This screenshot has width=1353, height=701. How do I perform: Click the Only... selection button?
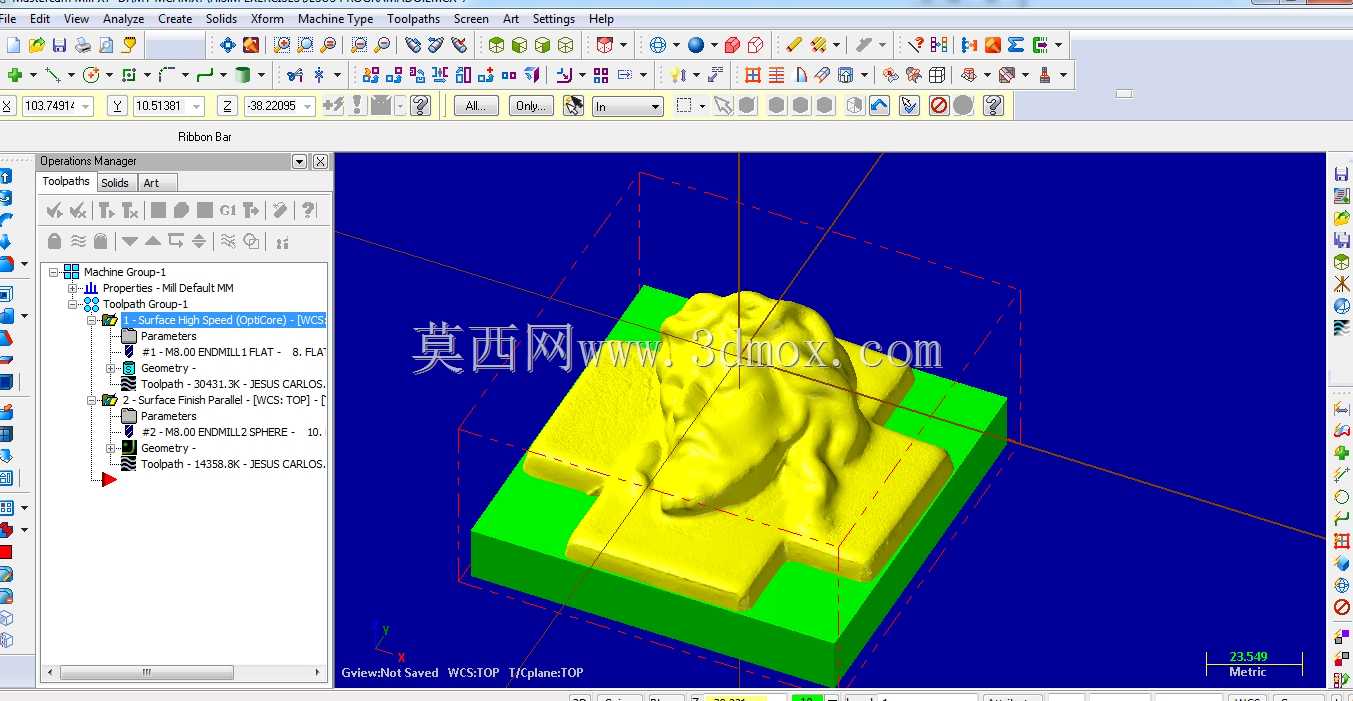[x=530, y=106]
